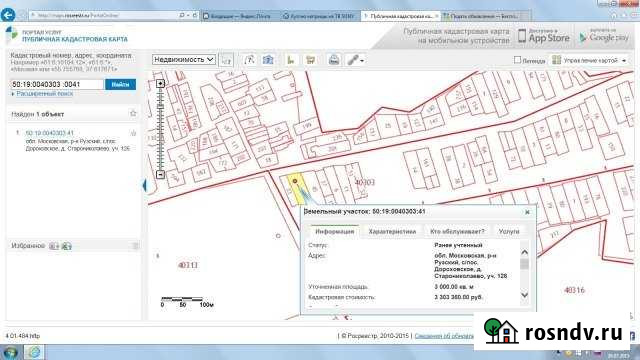640x360 pixels.
Task: Close the land plot info popup
Action: [x=527, y=212]
